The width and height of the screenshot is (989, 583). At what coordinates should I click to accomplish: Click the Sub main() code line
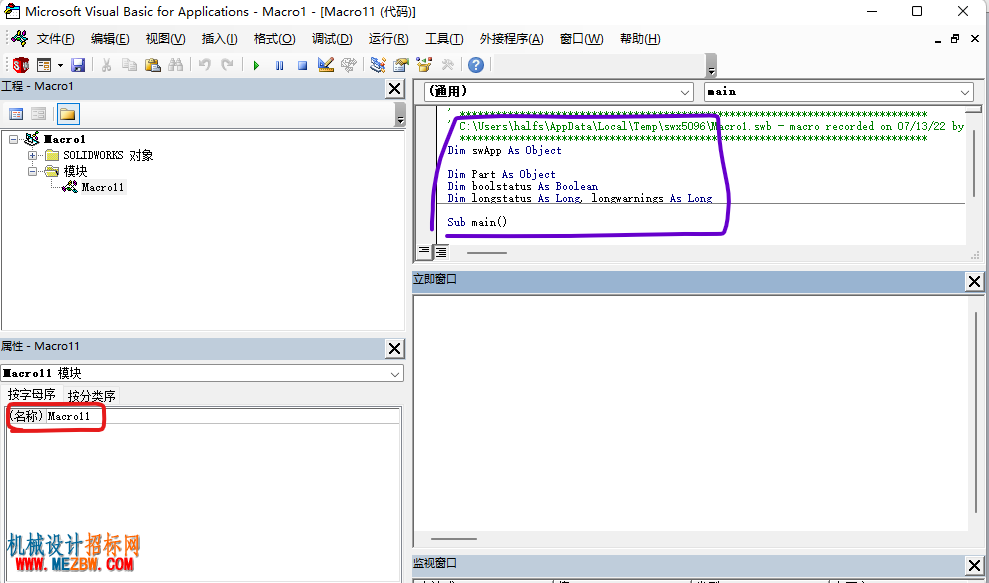[477, 222]
